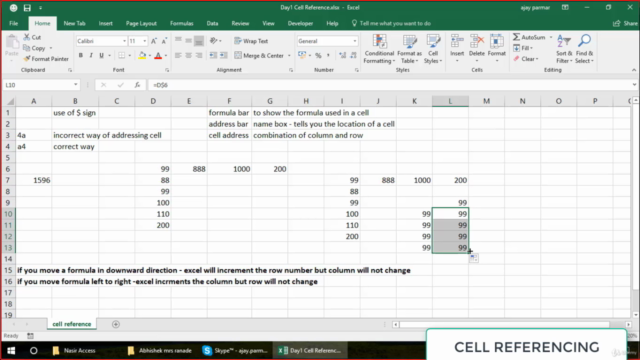This screenshot has height=360, width=640.
Task: Click the Increase Indent icon
Action: [x=223, y=56]
